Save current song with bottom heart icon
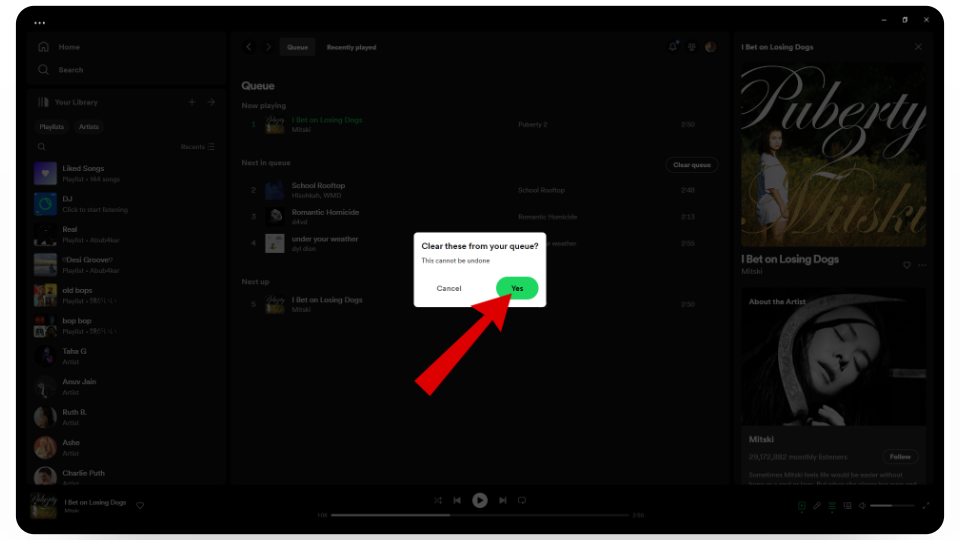Screen dimensions: 960x540 click(140, 506)
